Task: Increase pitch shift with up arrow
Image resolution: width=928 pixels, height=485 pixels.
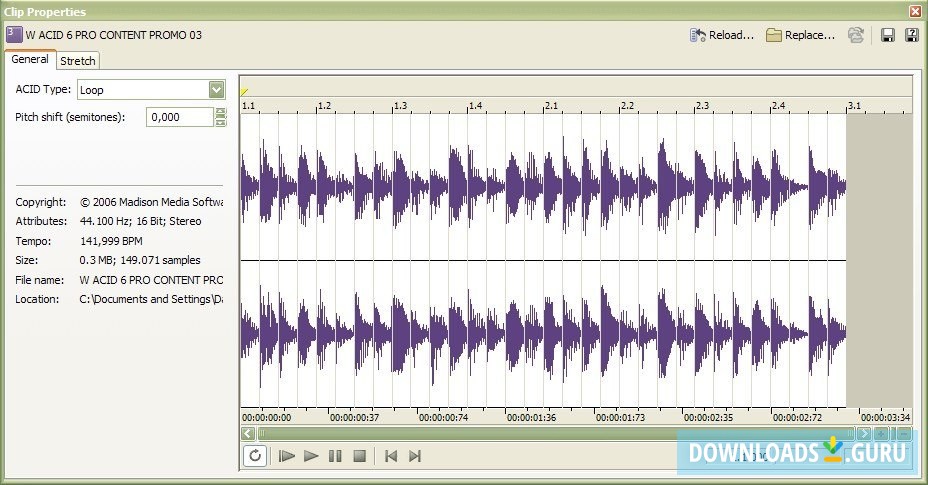Action: (x=221, y=112)
